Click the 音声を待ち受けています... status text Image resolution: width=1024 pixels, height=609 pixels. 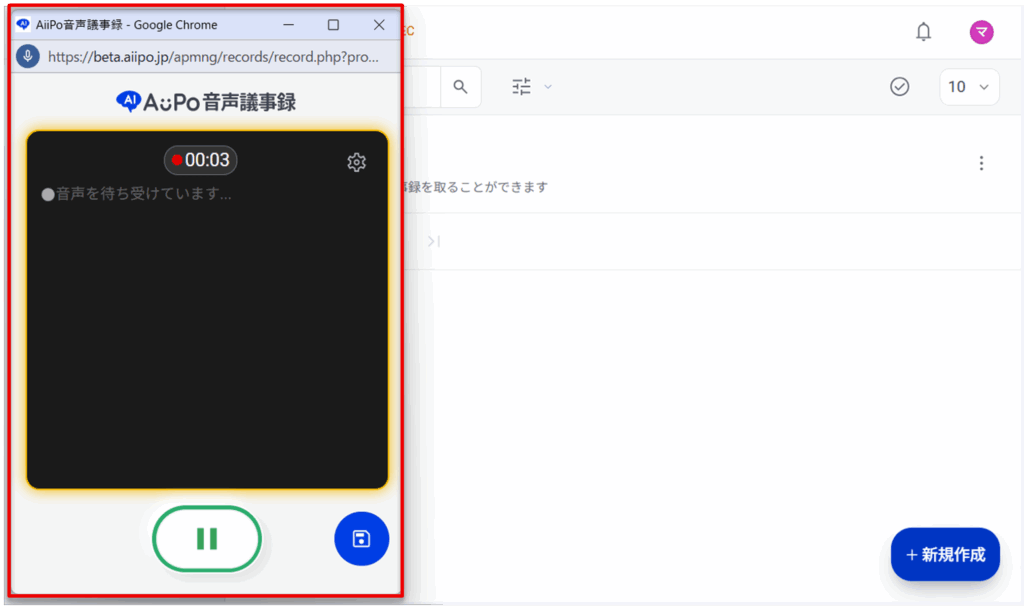pos(144,194)
